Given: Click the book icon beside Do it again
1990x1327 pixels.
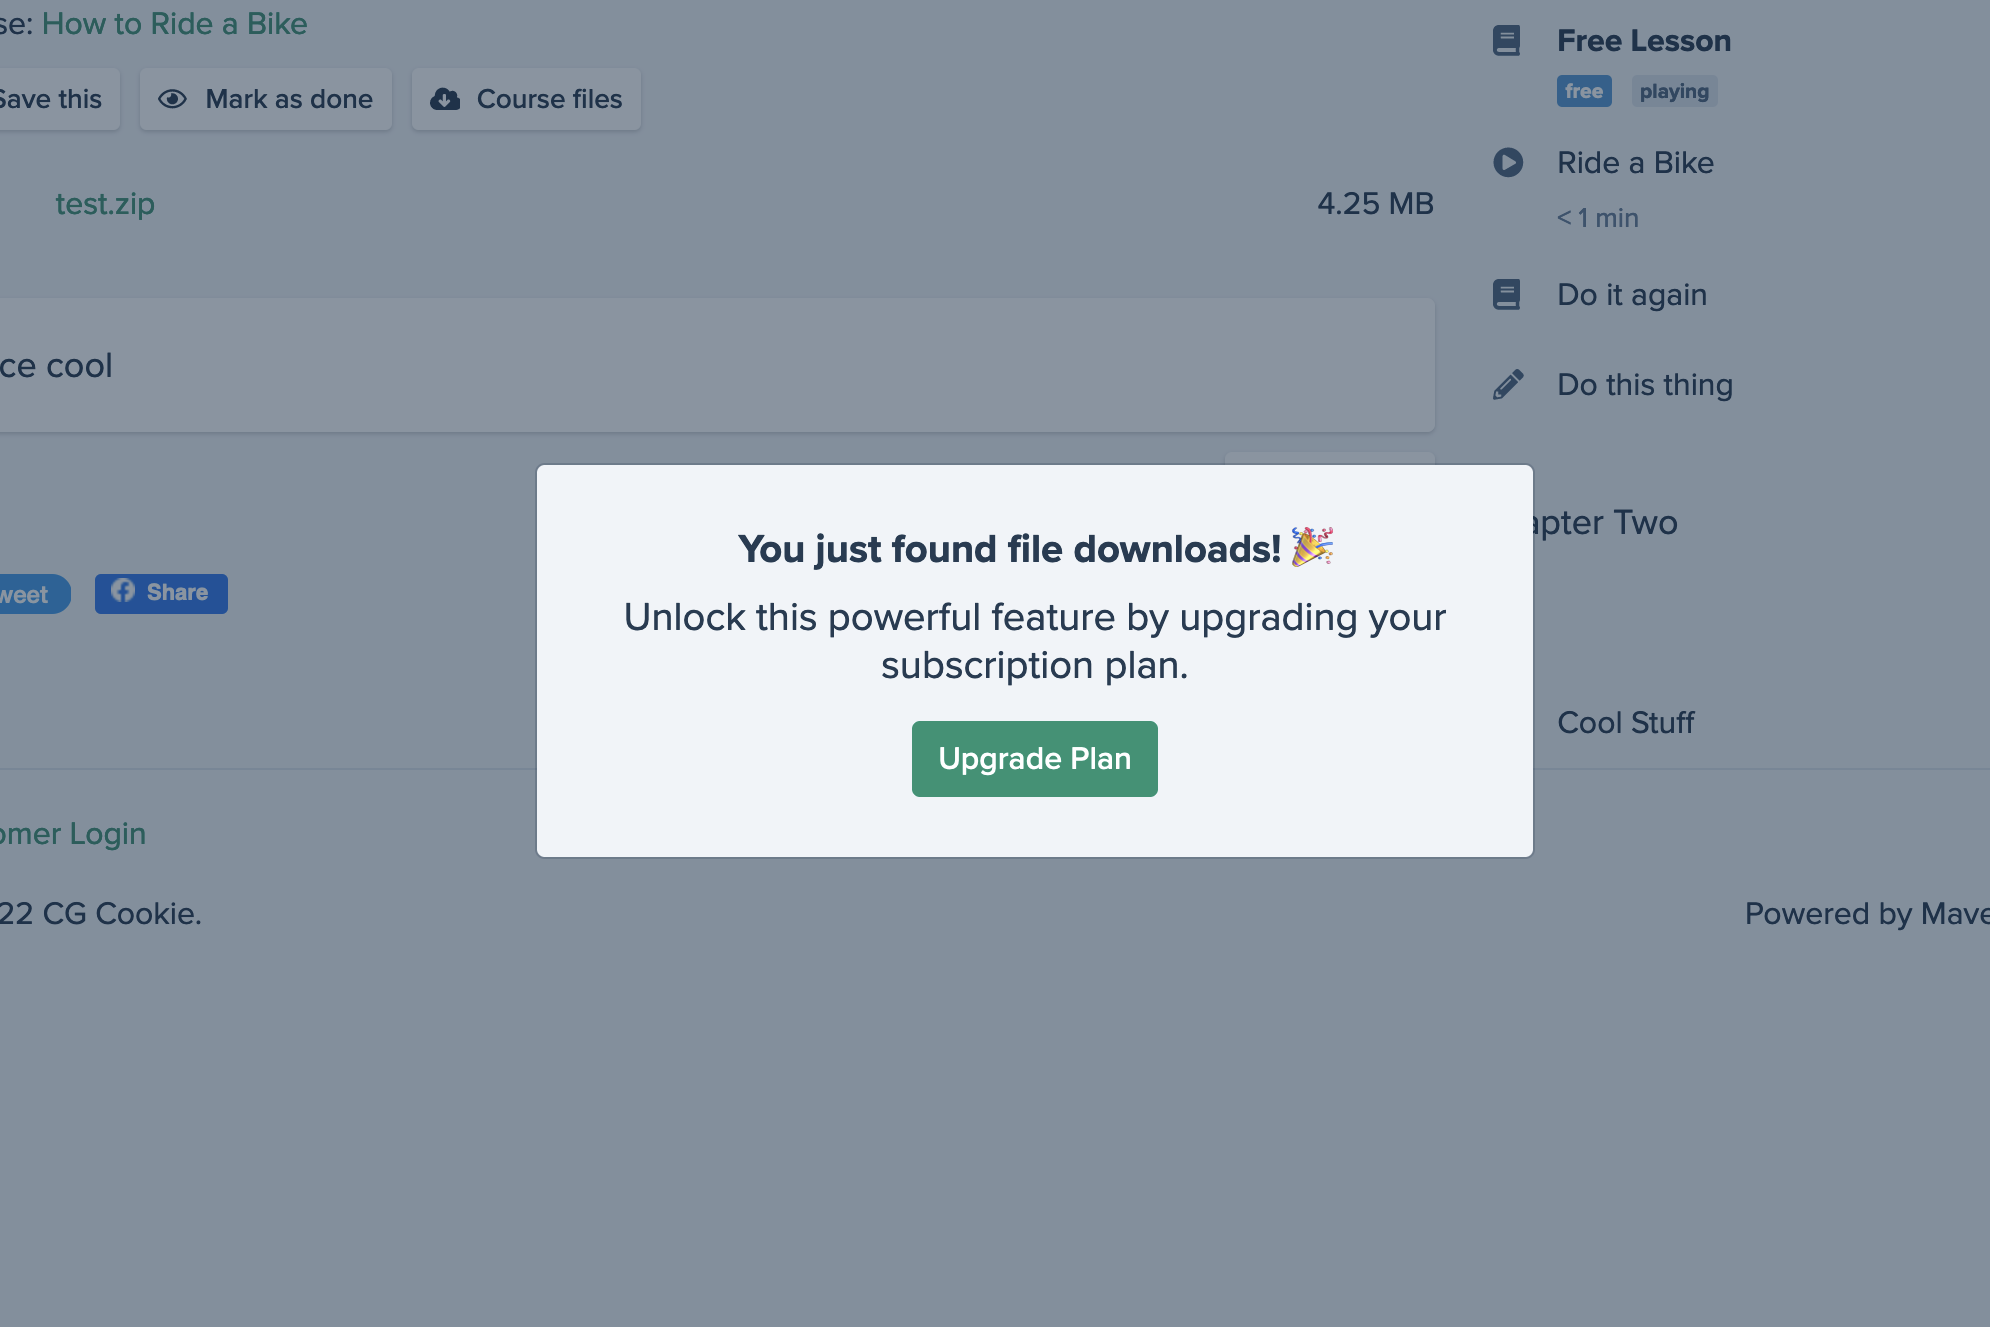Looking at the screenshot, I should coord(1506,294).
